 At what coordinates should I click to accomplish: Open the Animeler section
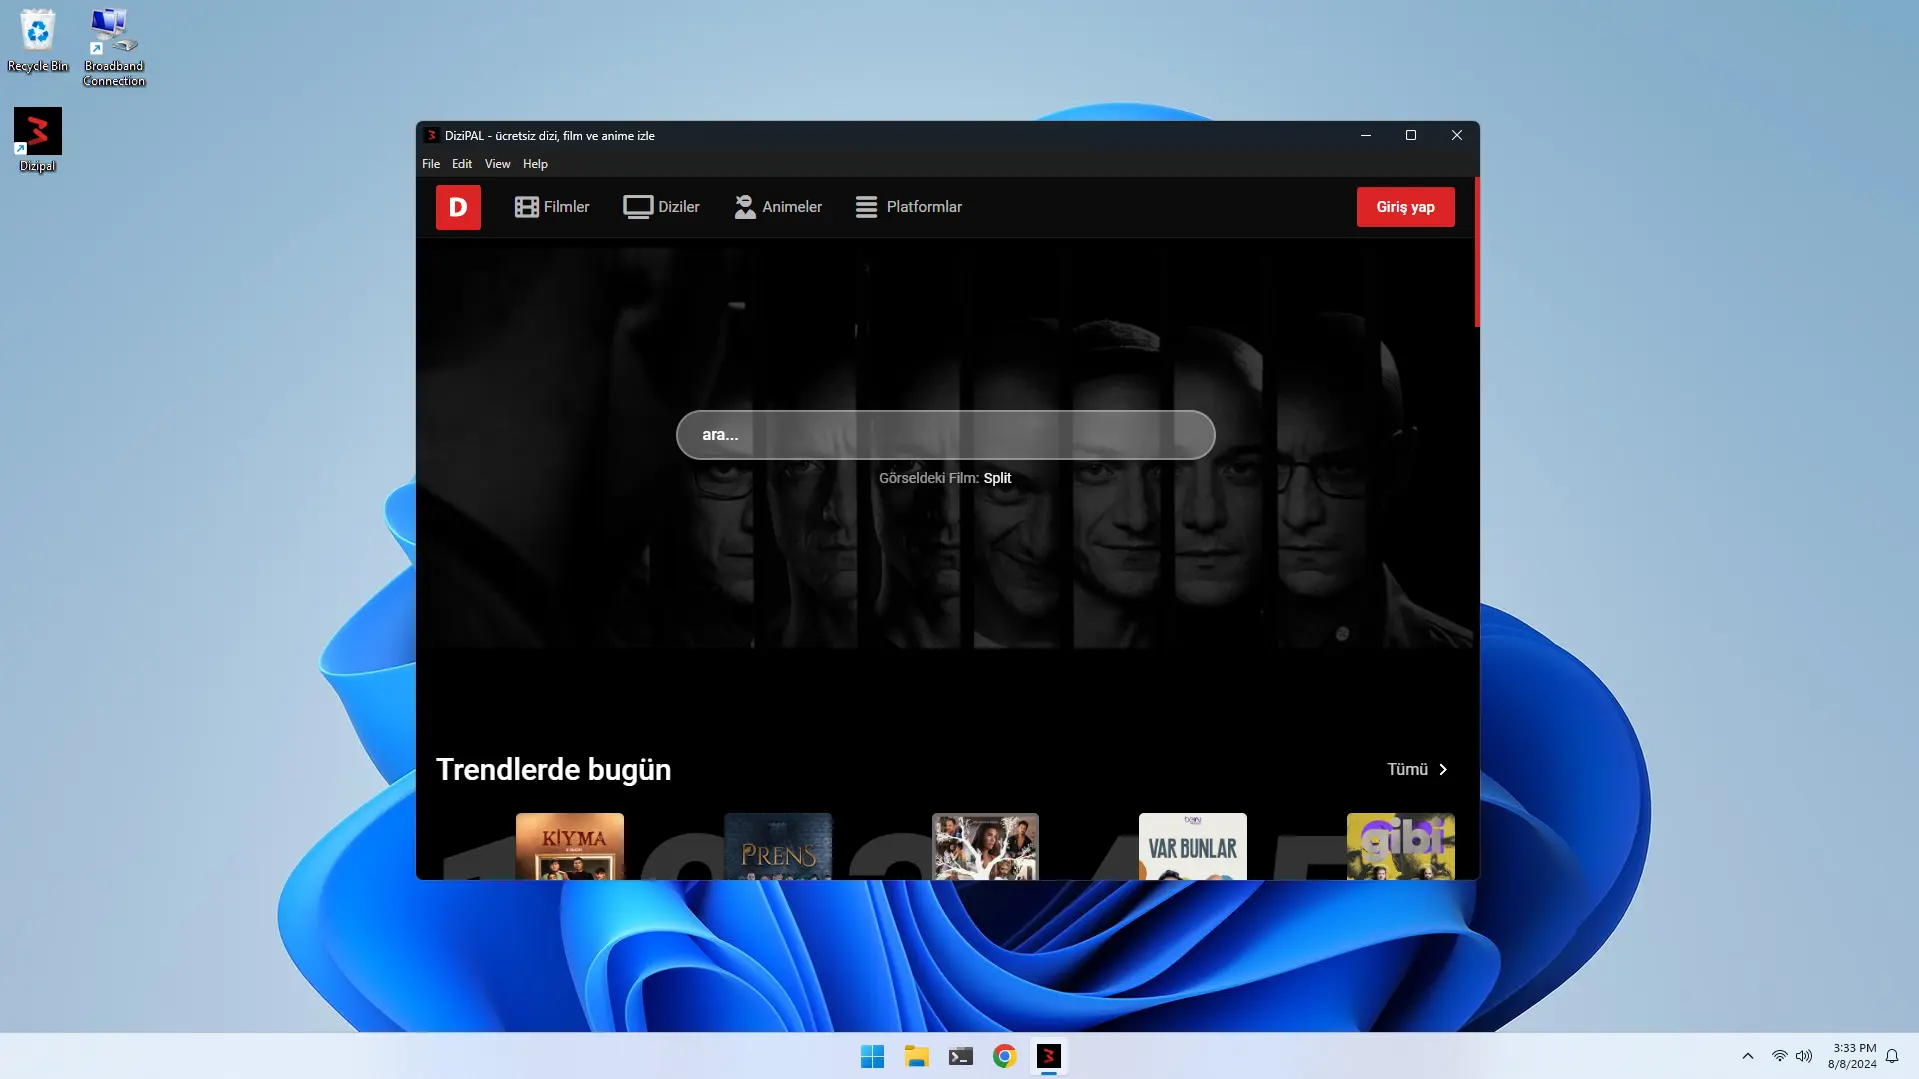[778, 207]
